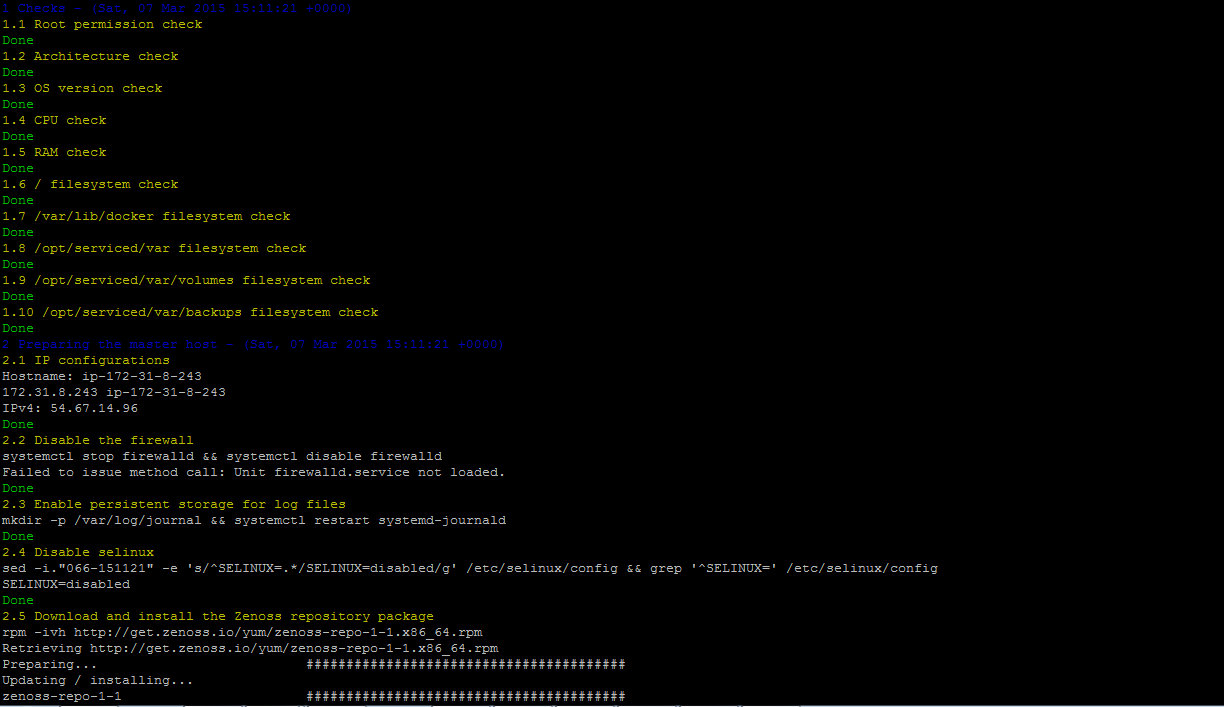Select the '1.5 RAM check' line
The image size is (1224, 707).
pos(54,152)
